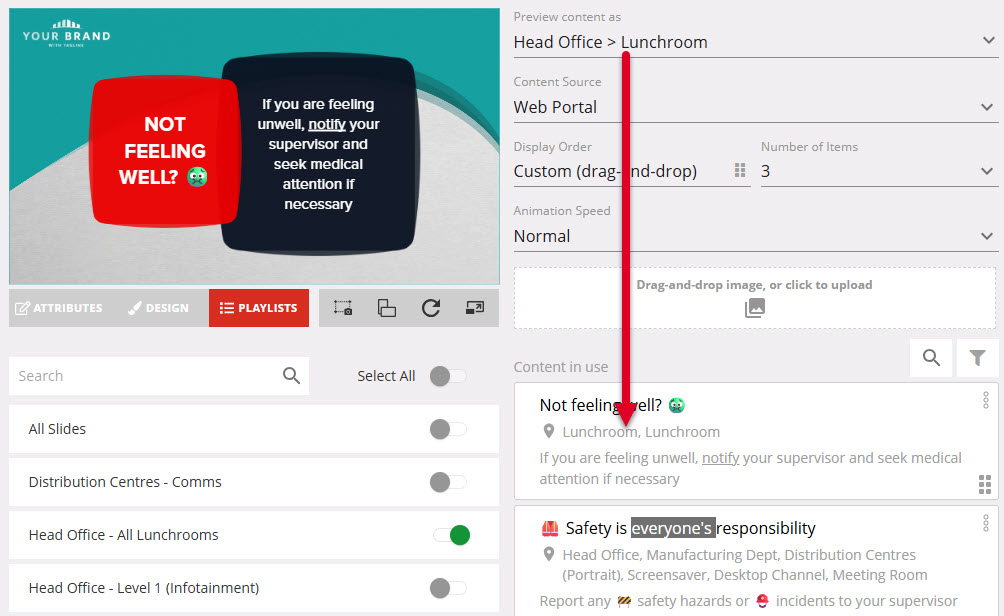Click the selection region settings icon
Viewport: 1004px width, 616px height.
343,308
